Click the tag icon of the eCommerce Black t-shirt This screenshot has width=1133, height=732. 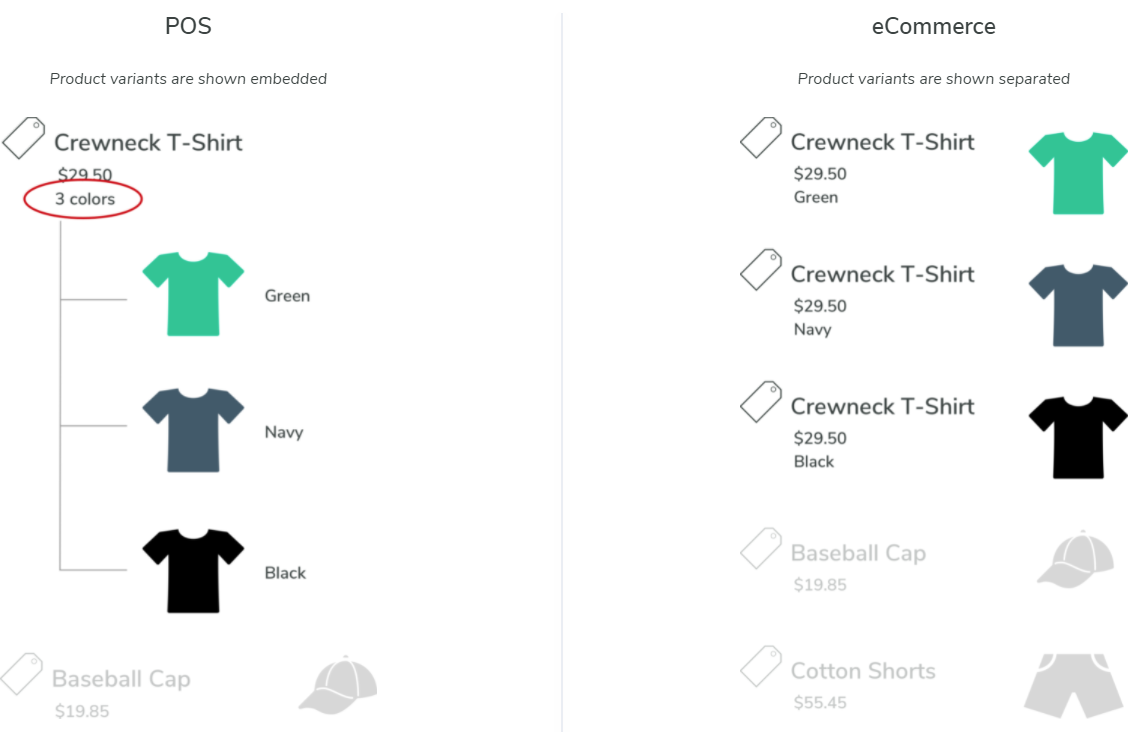pyautogui.click(x=761, y=402)
